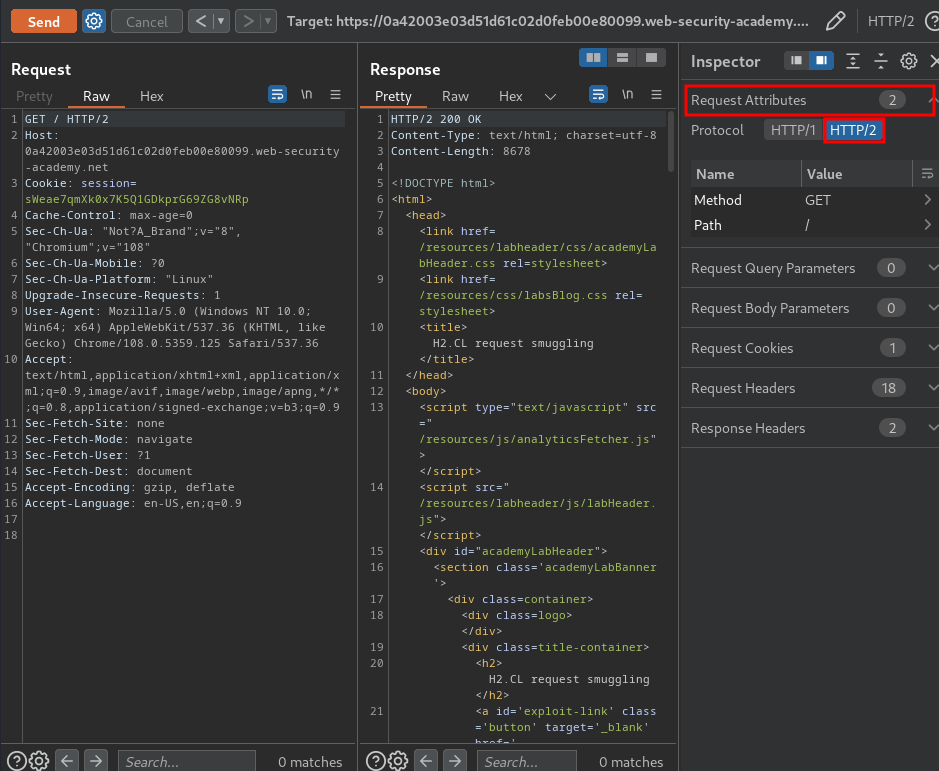Screen dimensions: 939x771
Task: Select the Request Hex tab
Action: 152,96
